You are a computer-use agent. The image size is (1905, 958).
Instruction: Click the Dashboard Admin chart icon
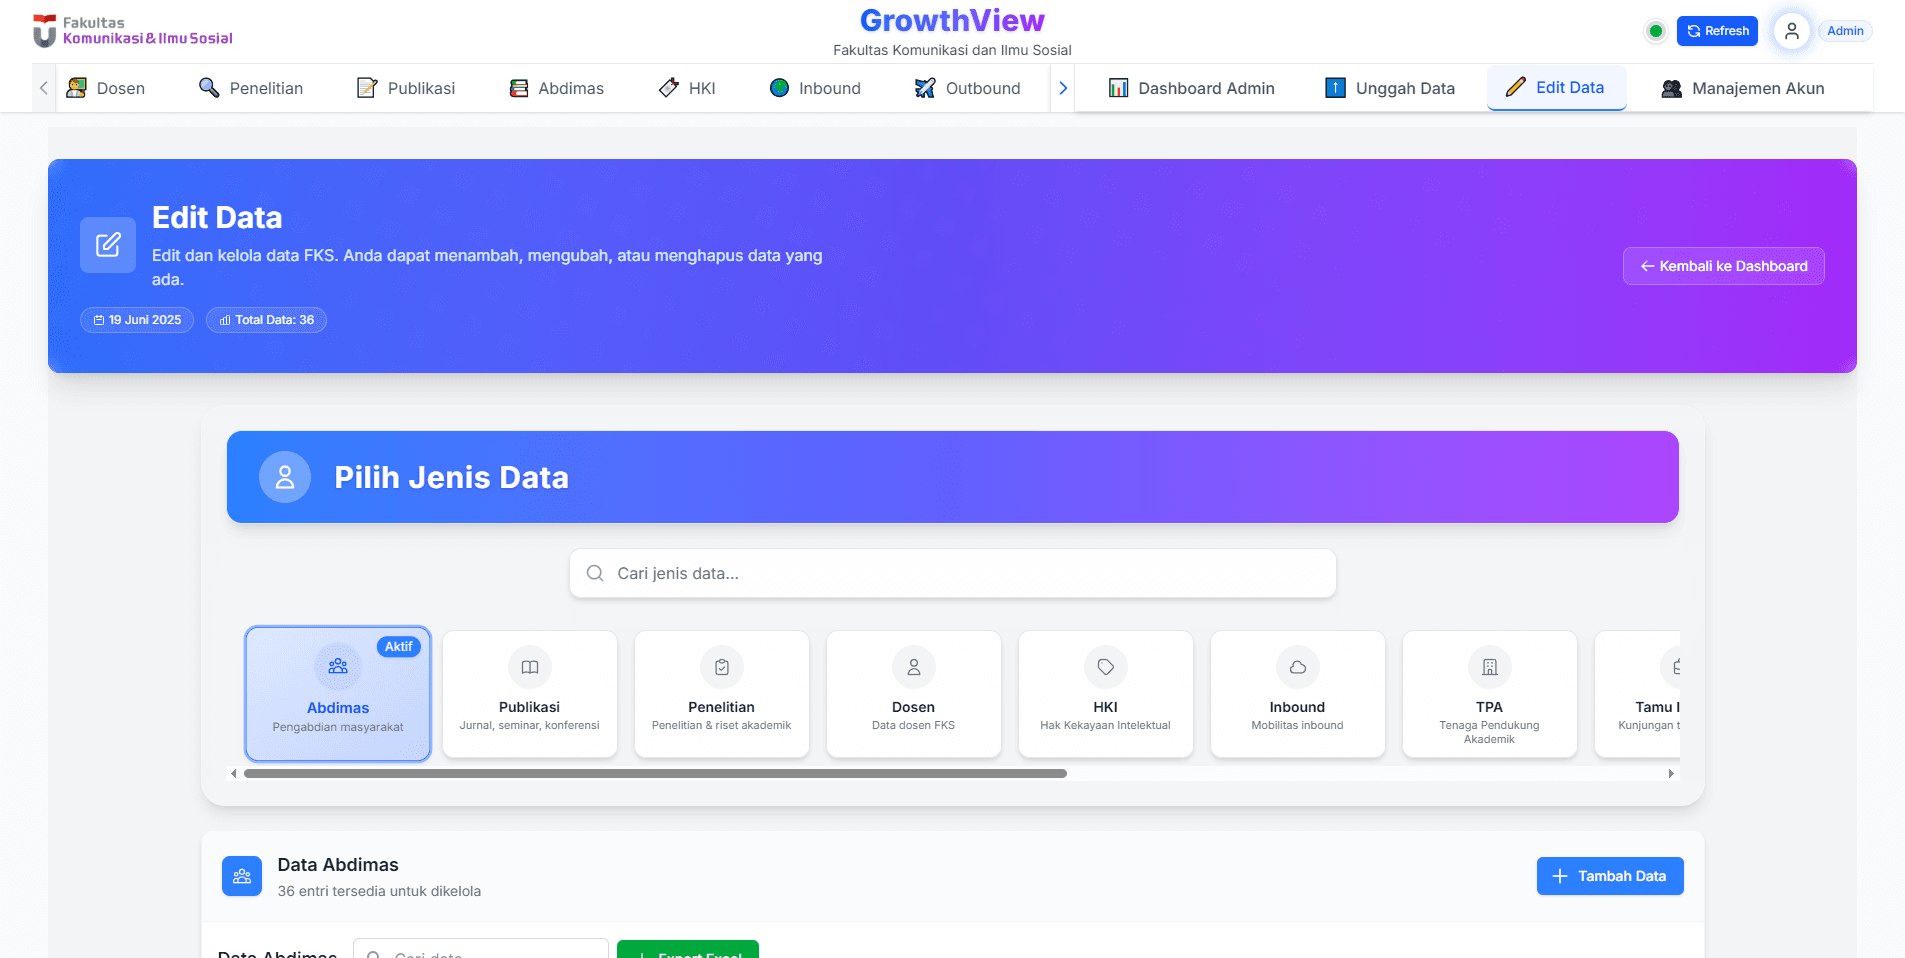click(1119, 88)
